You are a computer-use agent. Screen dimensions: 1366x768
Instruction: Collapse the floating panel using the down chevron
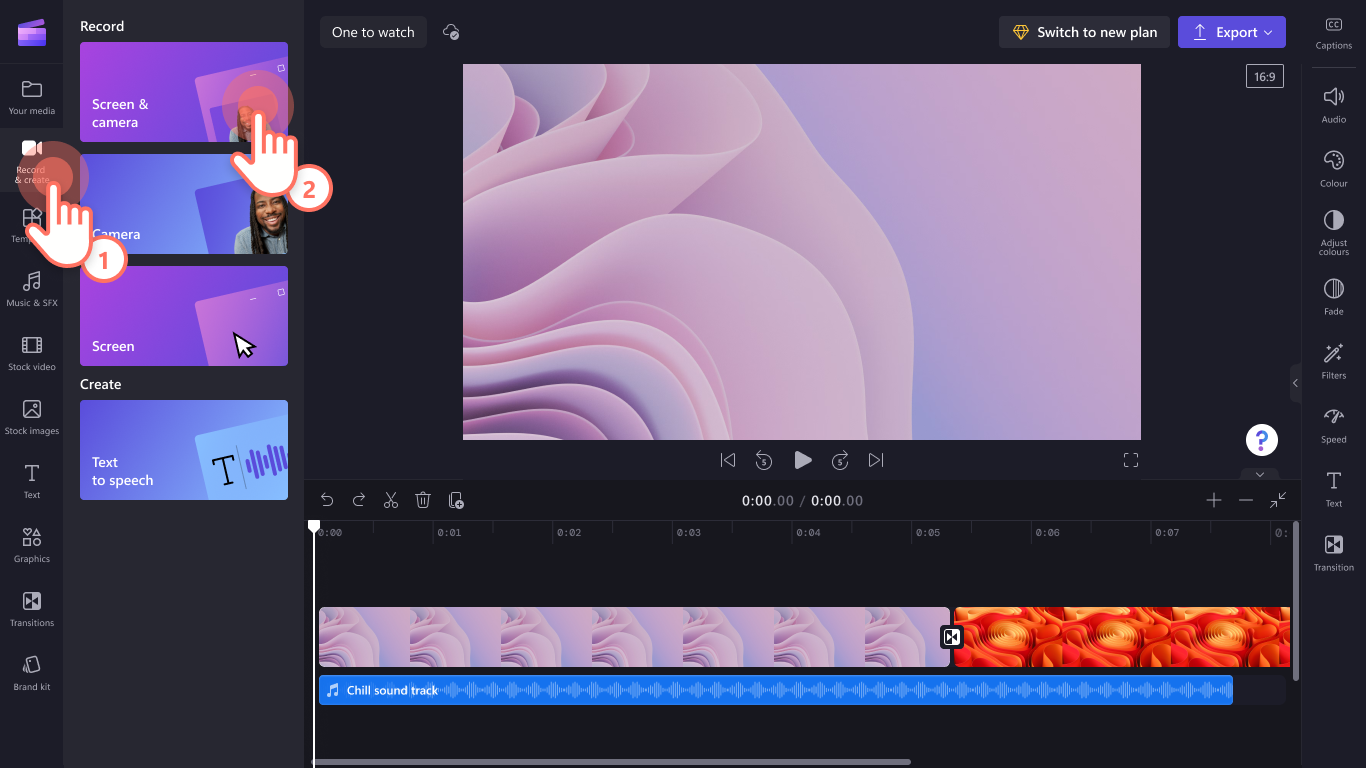click(x=1259, y=475)
